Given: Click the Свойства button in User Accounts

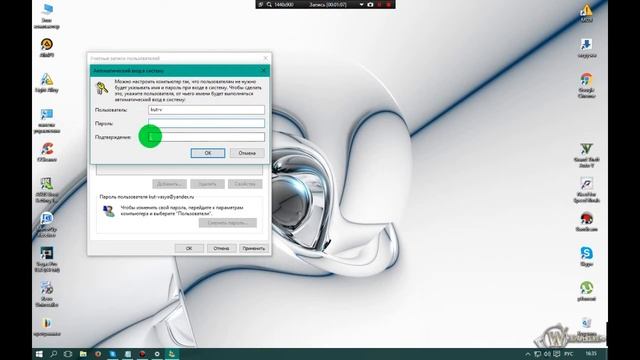Looking at the screenshot, I should point(245,184).
